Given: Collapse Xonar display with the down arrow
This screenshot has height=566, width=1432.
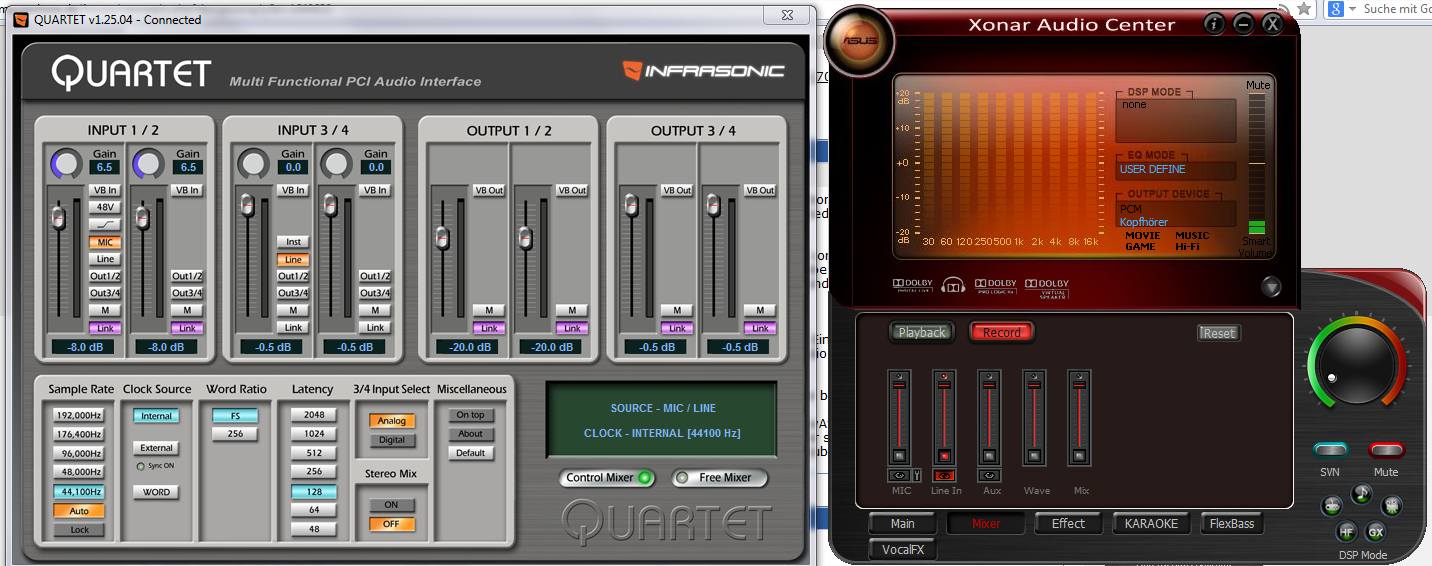Looking at the screenshot, I should (1271, 287).
